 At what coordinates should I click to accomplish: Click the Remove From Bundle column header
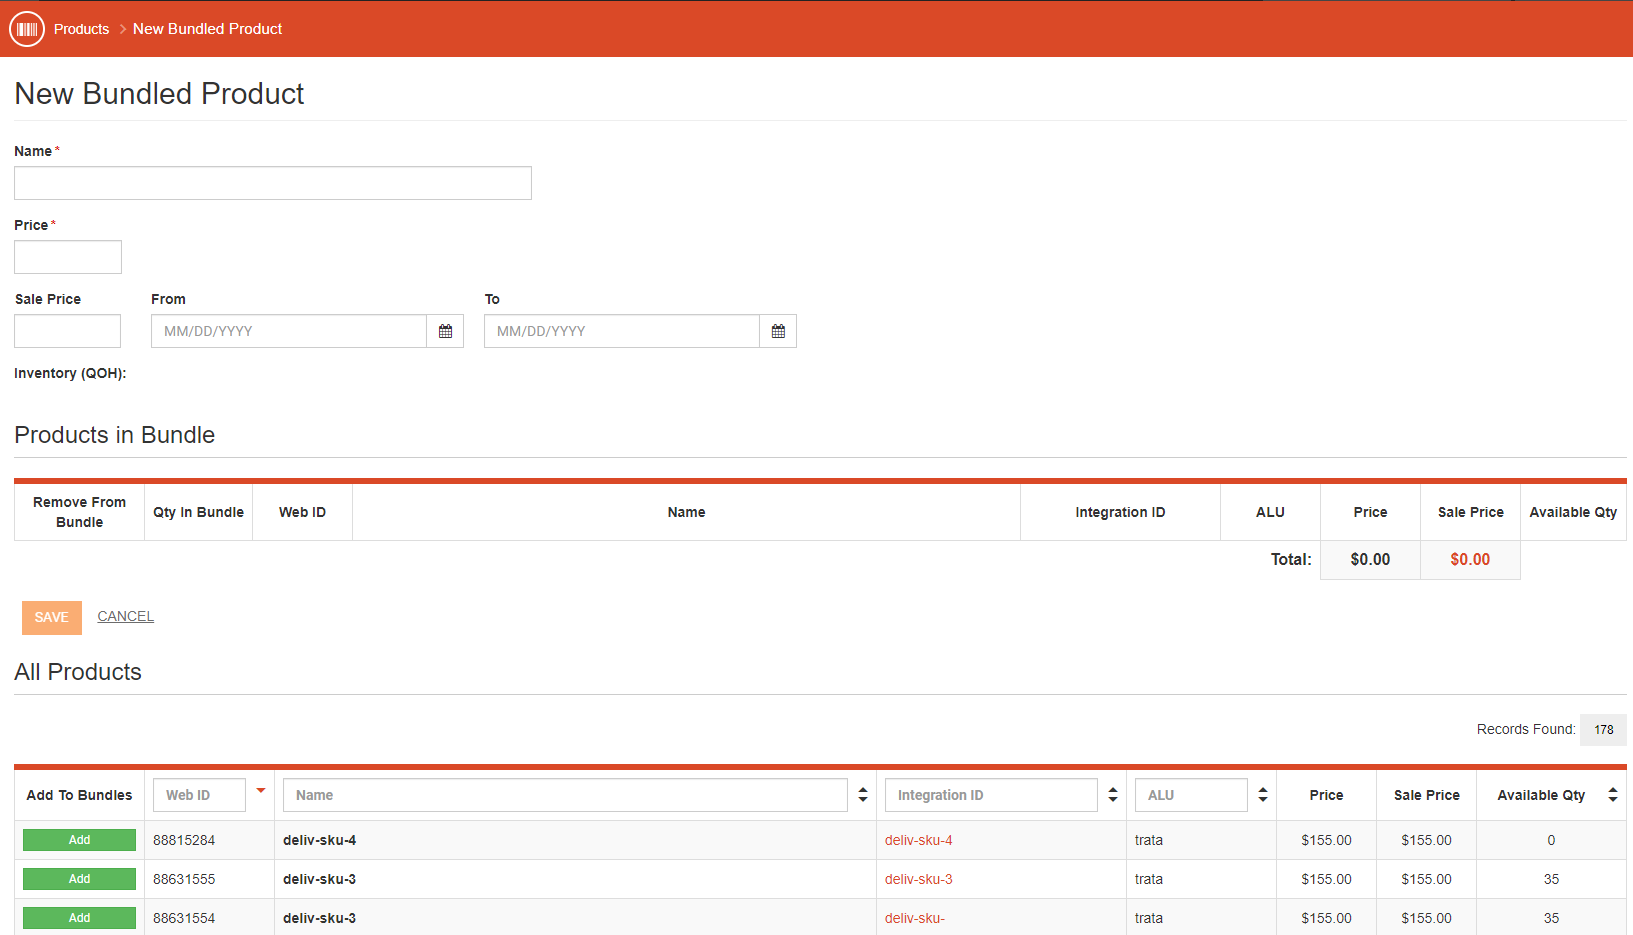(x=79, y=512)
